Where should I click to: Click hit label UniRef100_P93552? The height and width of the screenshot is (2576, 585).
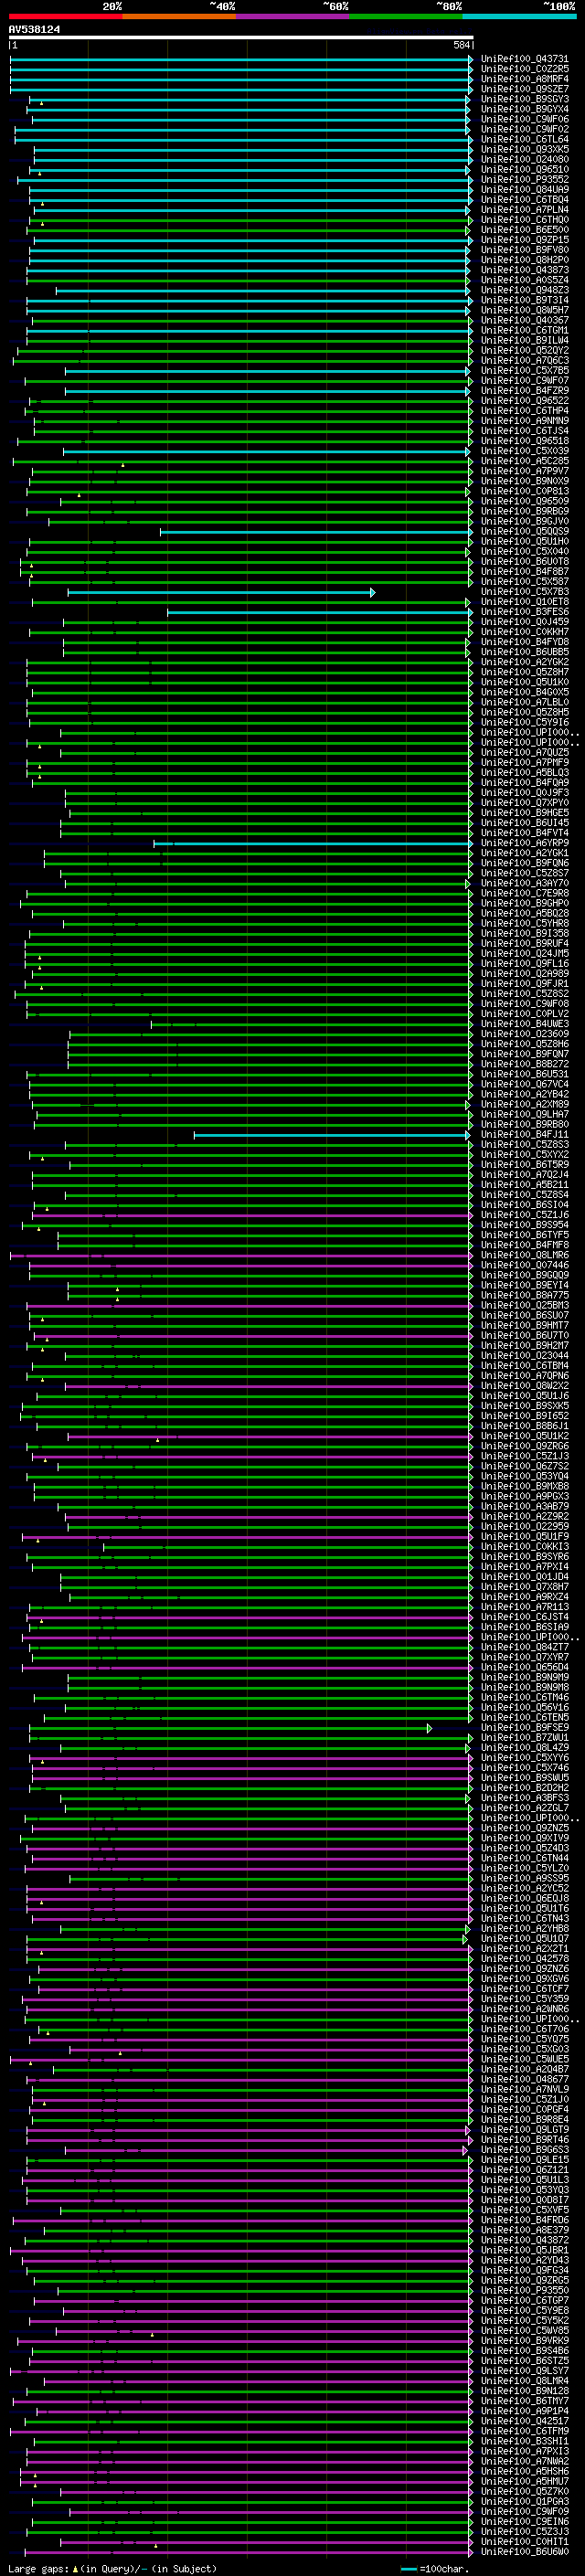pos(524,179)
